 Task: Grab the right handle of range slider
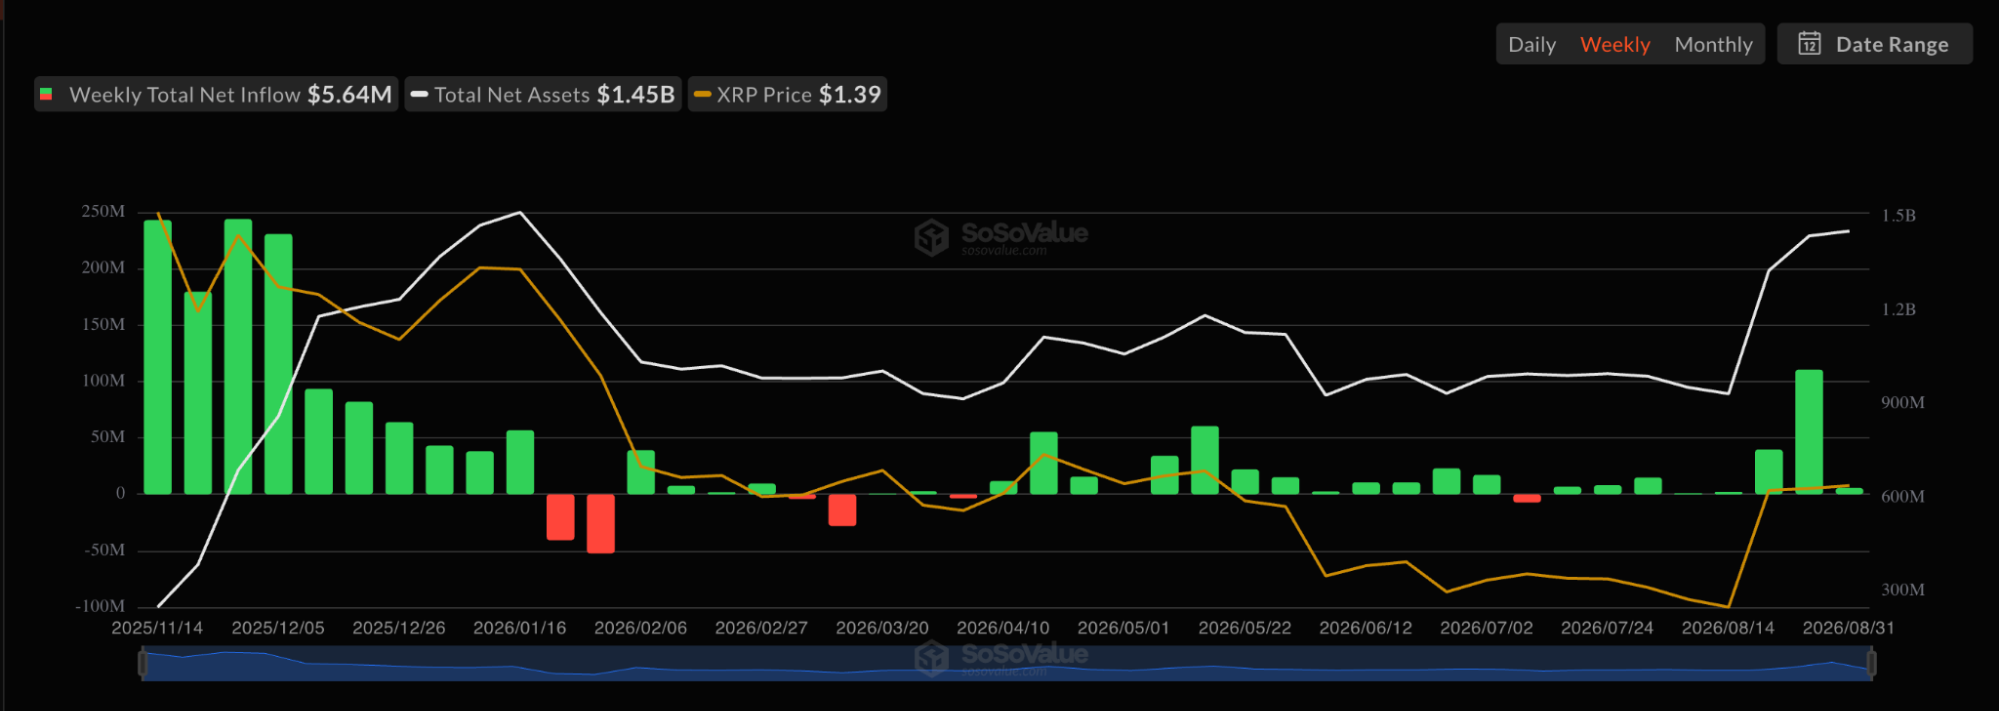pos(1871,663)
